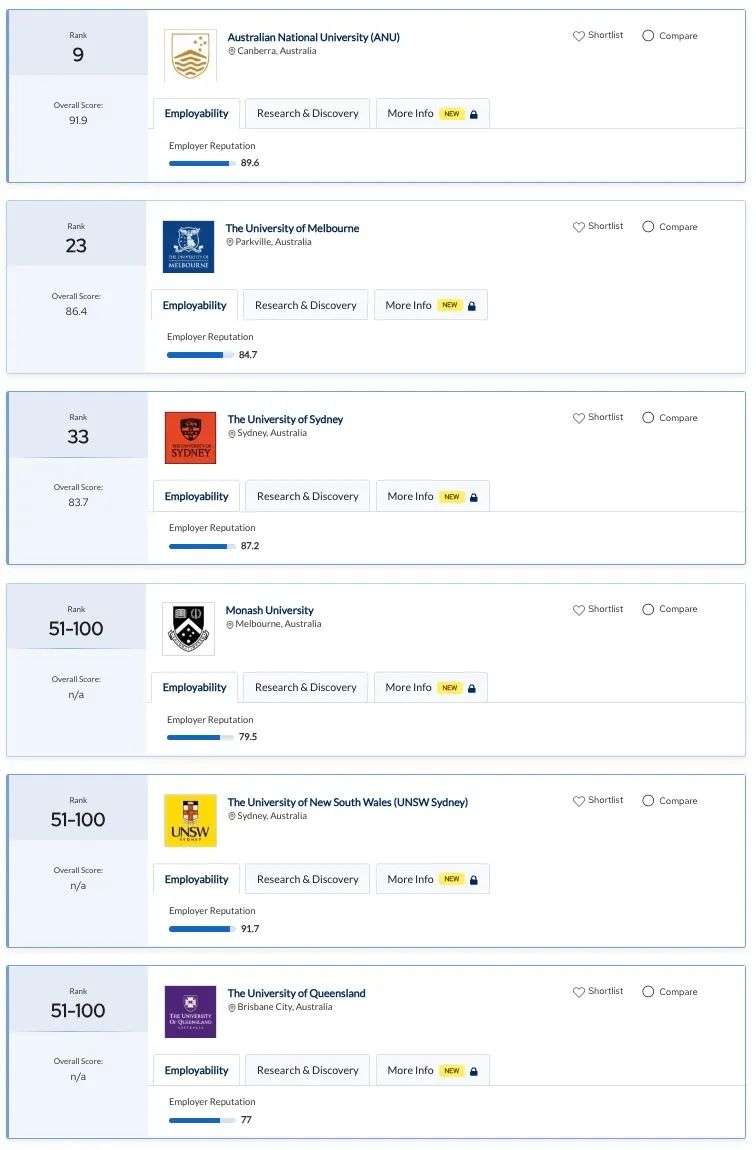Click the ANU crest logo
The height and width of the screenshot is (1150, 756).
coord(190,55)
